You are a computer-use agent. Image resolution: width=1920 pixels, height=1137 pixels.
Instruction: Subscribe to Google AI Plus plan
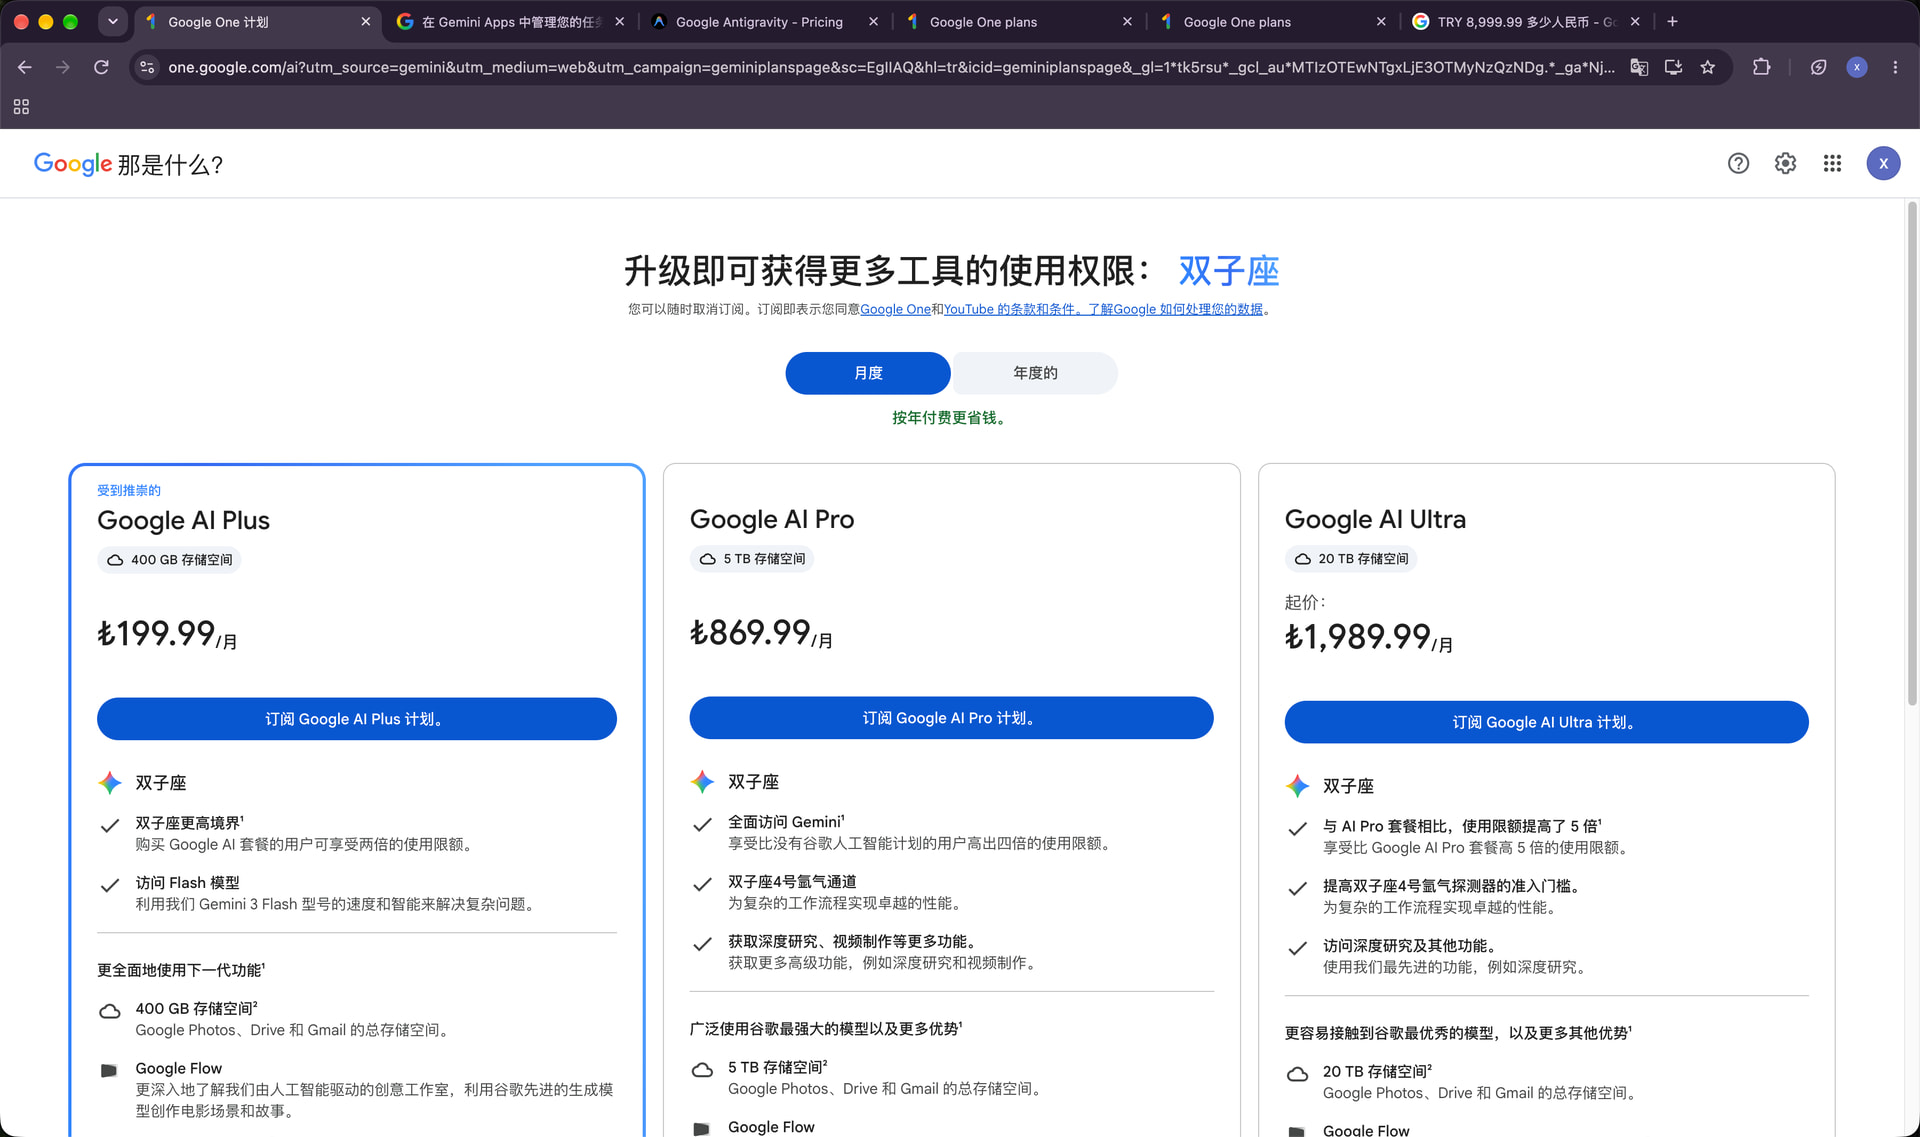click(x=357, y=719)
